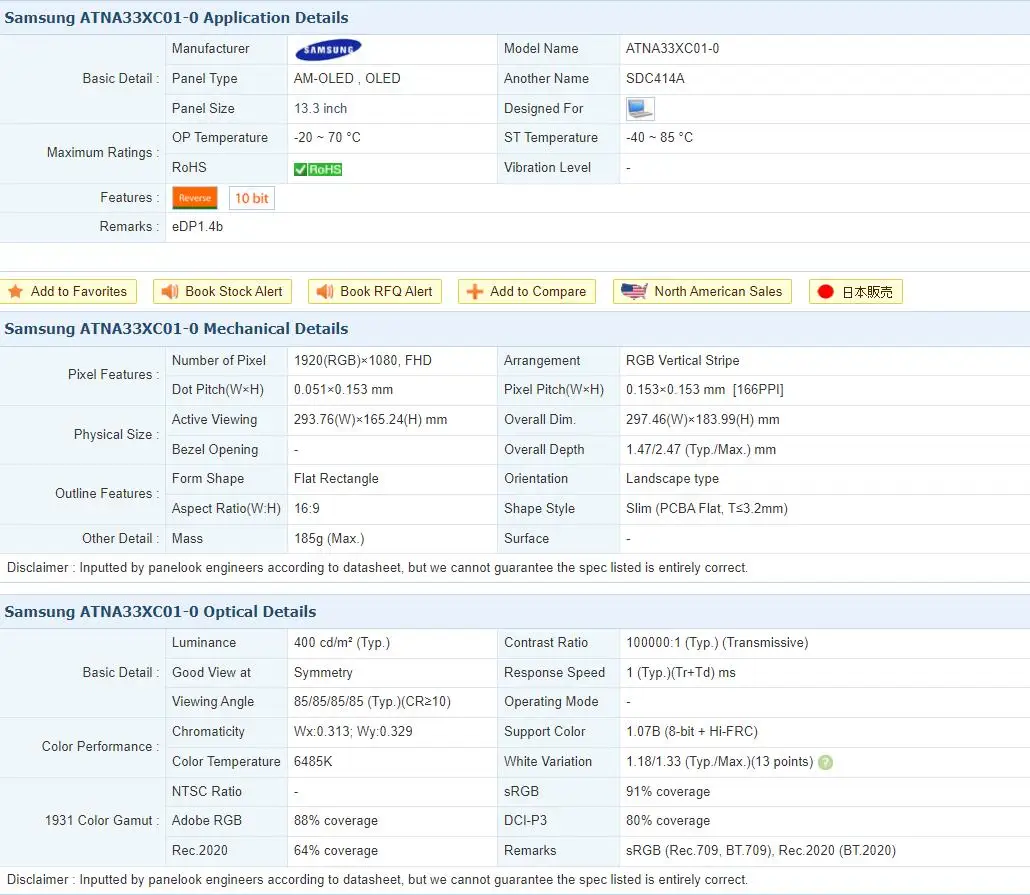Click the 0.153×0.153 mm [166PPI] value
Image resolution: width=1030 pixels, height=895 pixels.
click(x=704, y=390)
